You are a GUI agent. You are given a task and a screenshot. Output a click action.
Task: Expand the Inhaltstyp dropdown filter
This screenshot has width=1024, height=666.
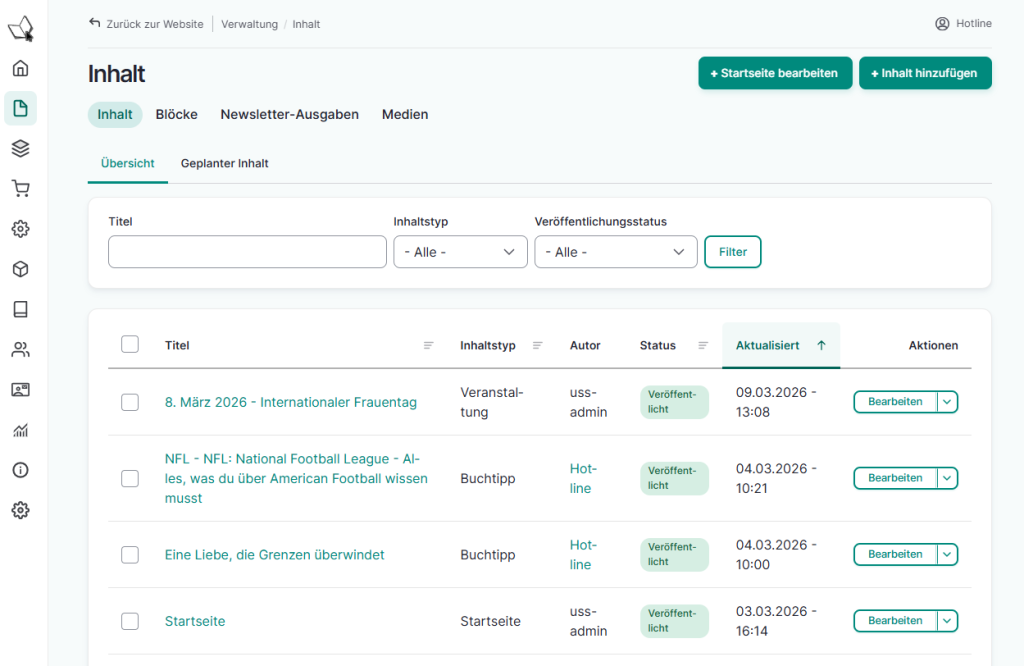tap(460, 252)
